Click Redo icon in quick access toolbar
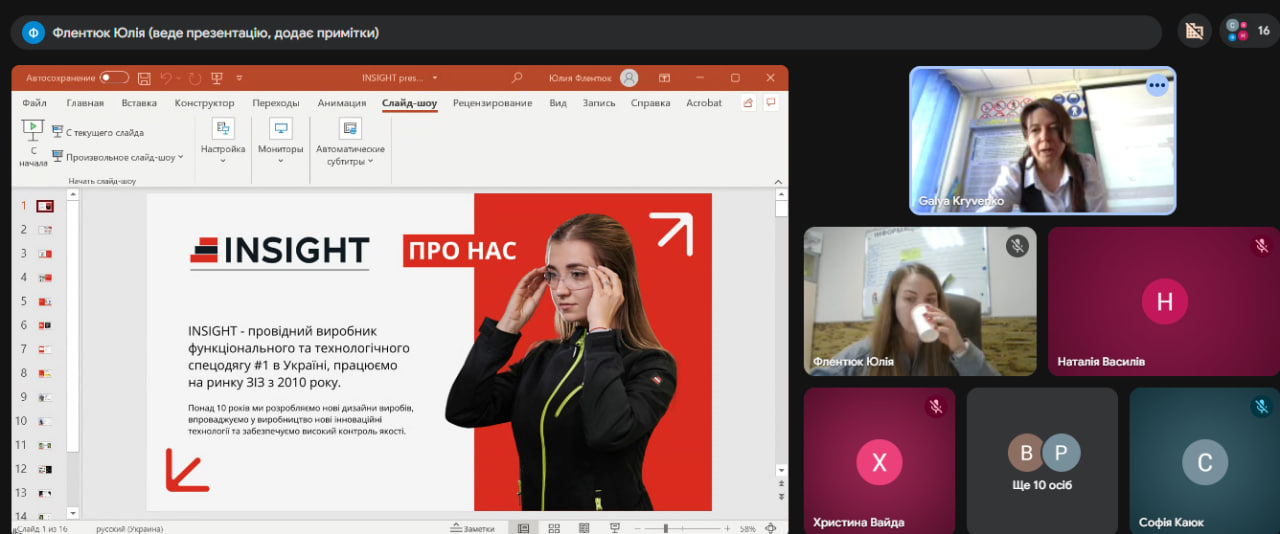The width and height of the screenshot is (1280, 534). [194, 78]
